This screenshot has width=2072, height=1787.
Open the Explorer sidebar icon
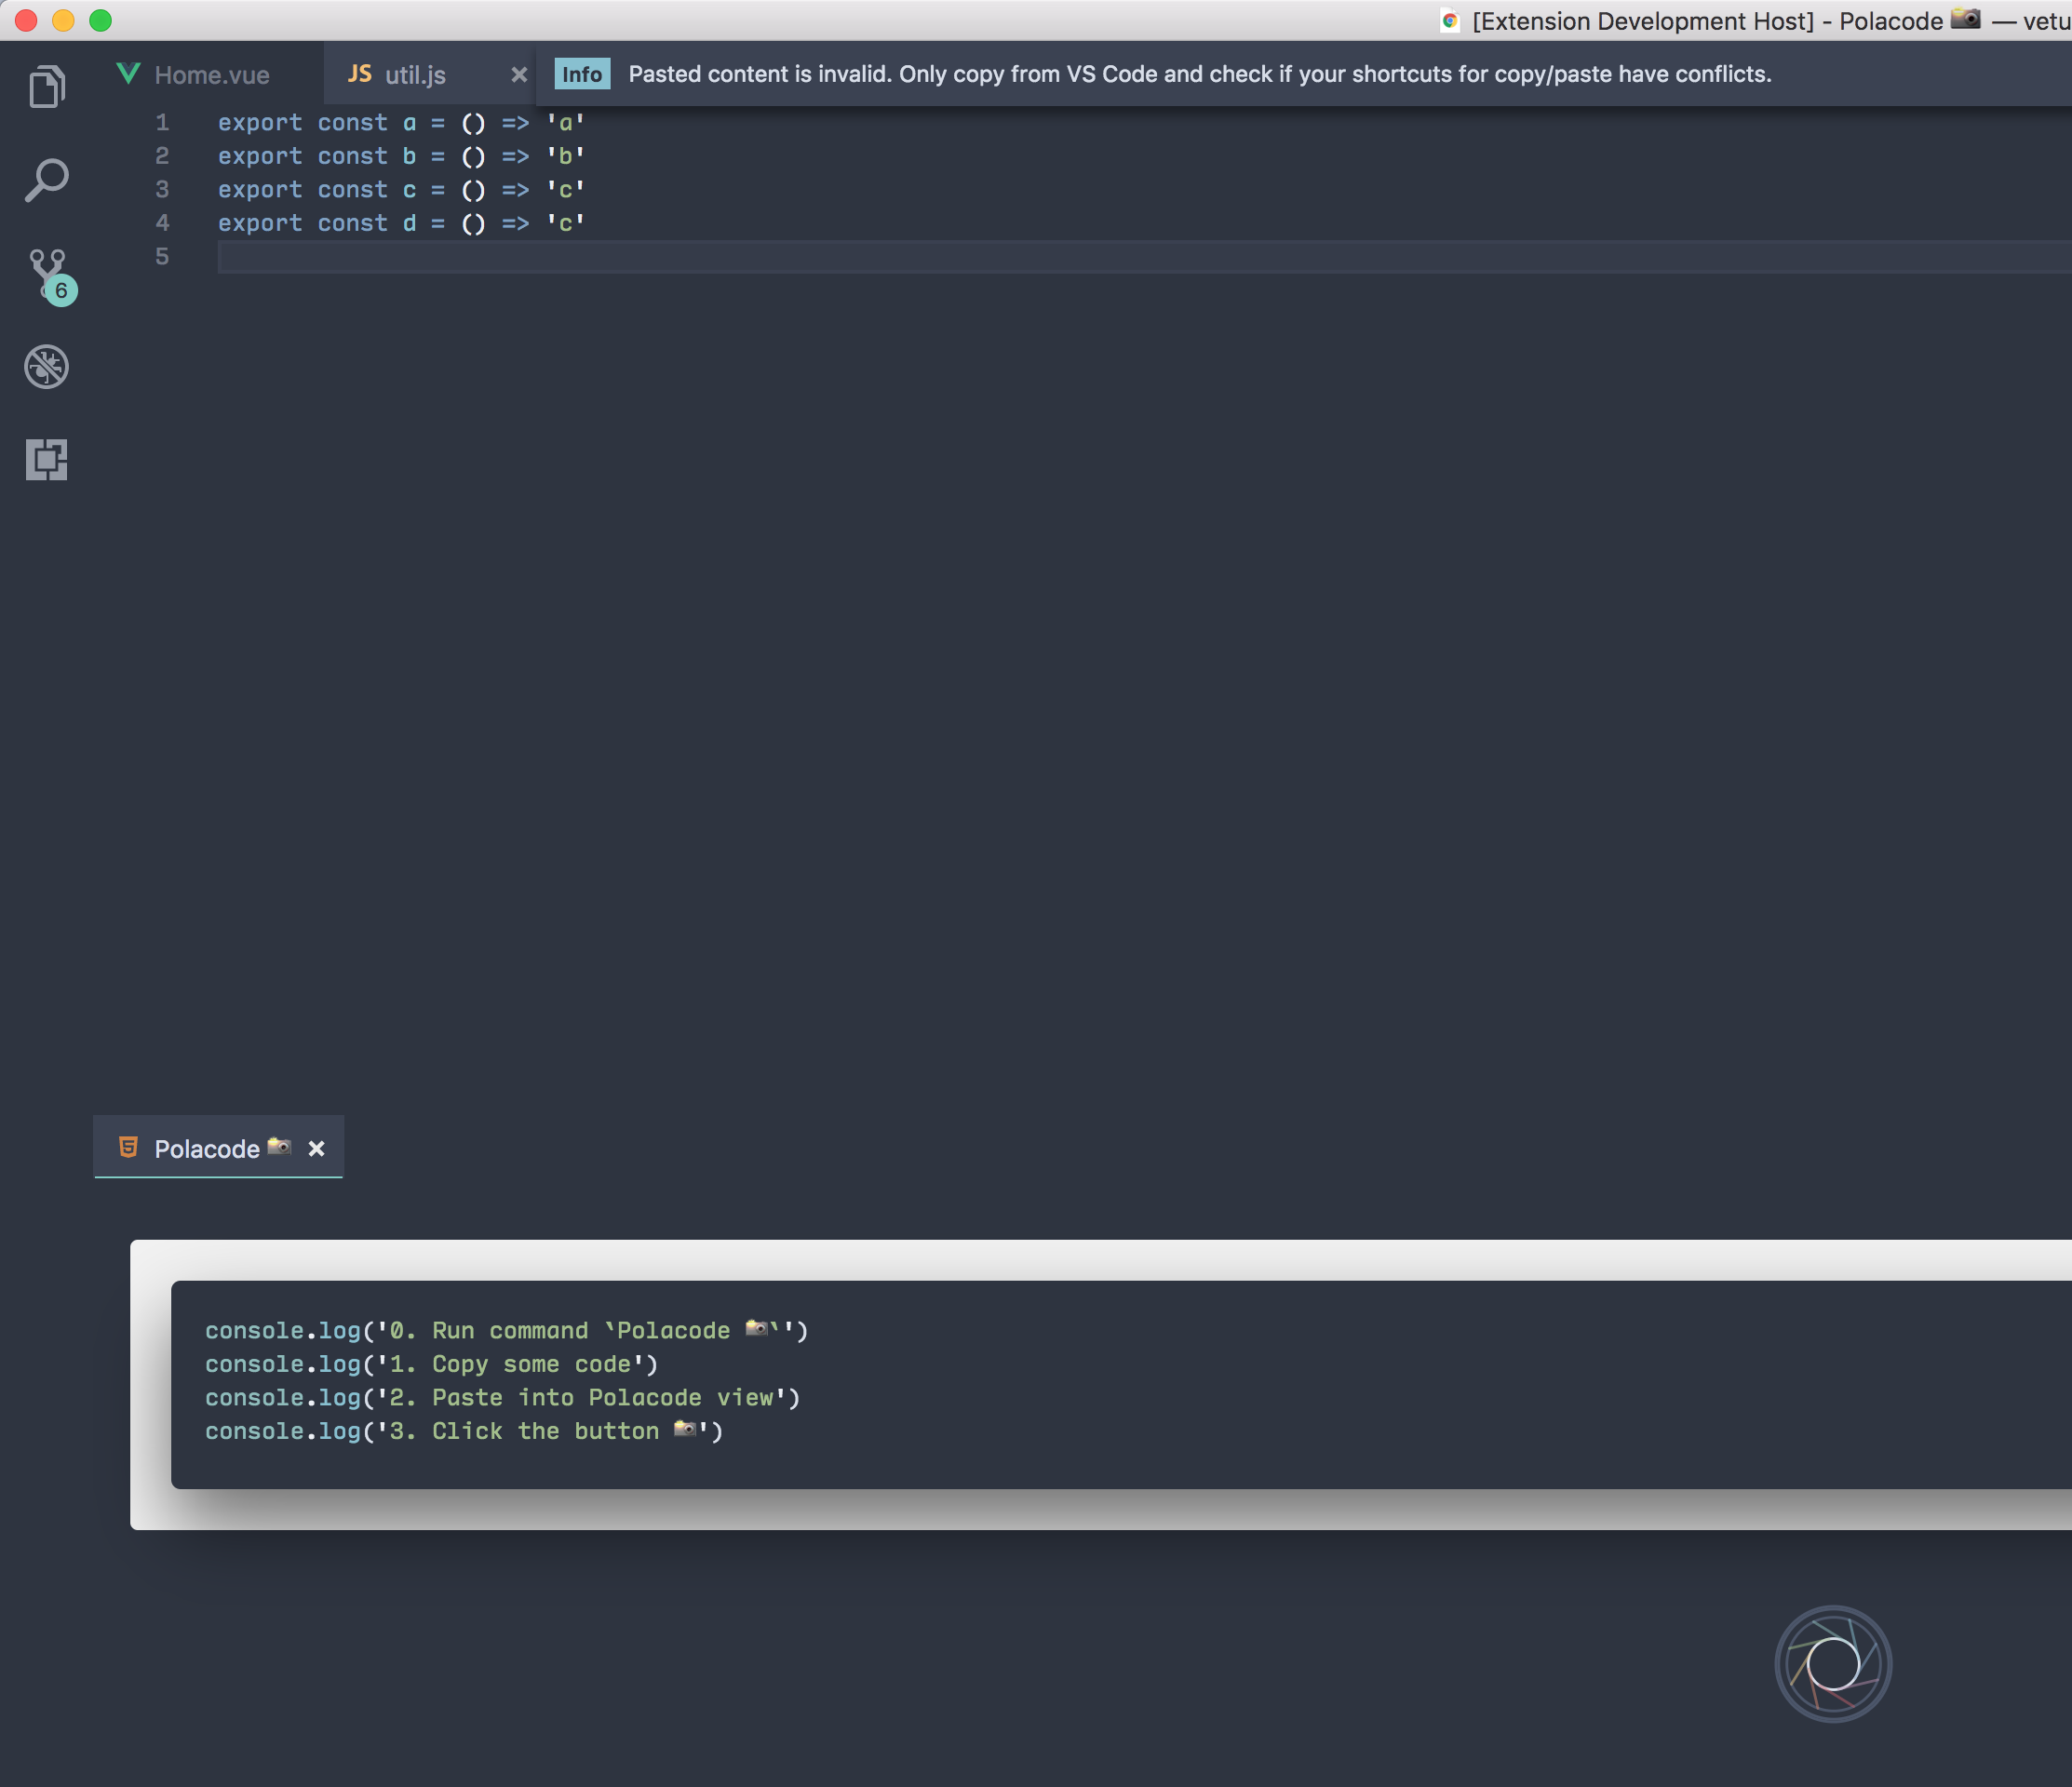pos(46,85)
